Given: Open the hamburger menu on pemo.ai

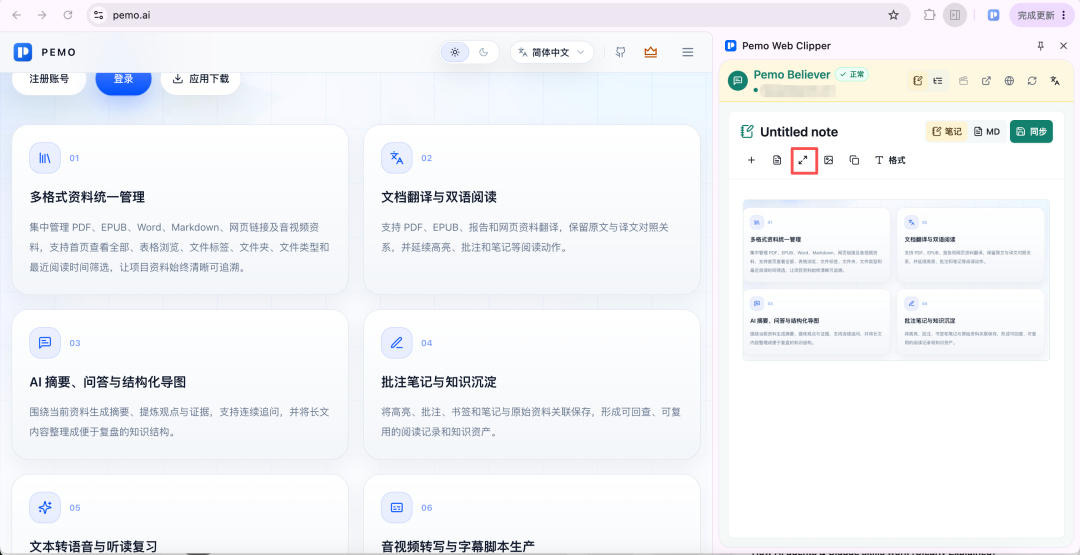Looking at the screenshot, I should click(687, 52).
